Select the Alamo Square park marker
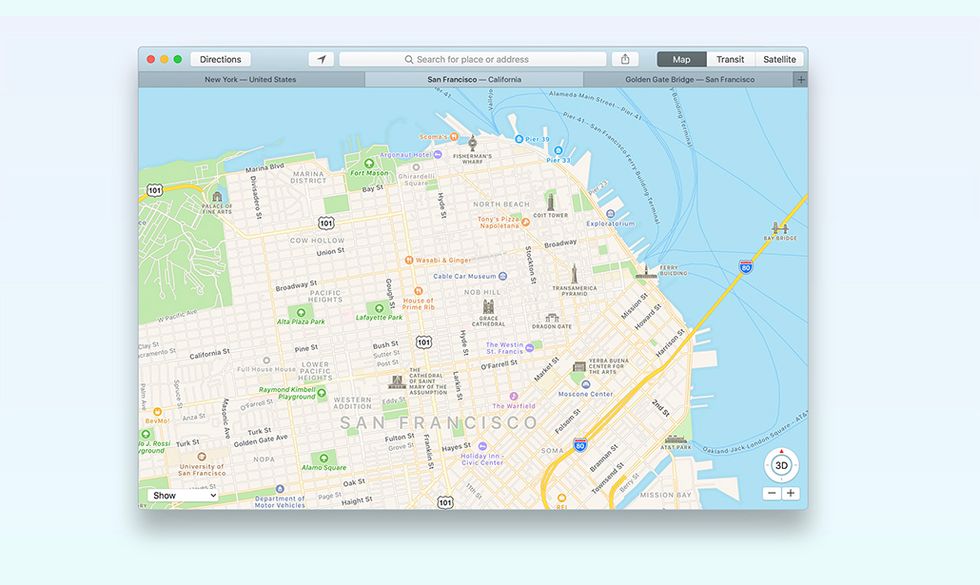 coord(323,458)
